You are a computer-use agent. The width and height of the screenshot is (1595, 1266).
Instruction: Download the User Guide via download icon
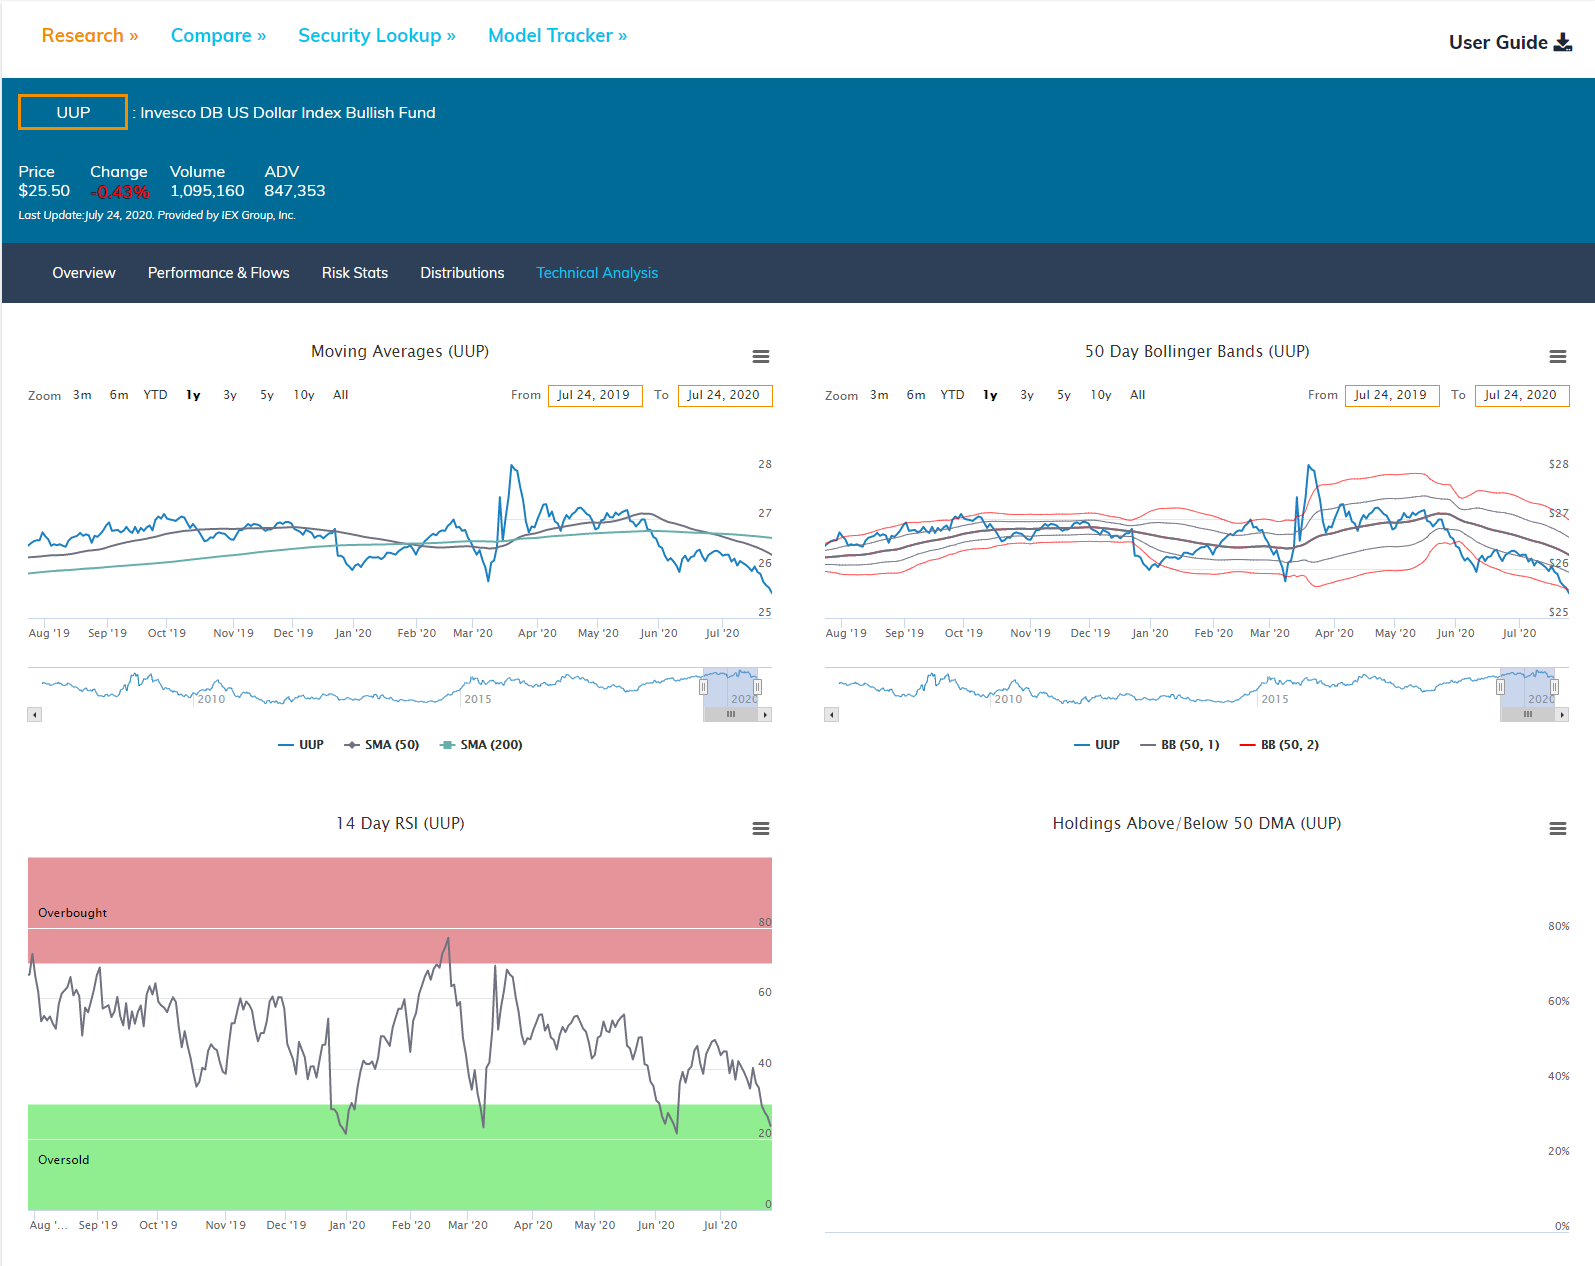[x=1563, y=42]
